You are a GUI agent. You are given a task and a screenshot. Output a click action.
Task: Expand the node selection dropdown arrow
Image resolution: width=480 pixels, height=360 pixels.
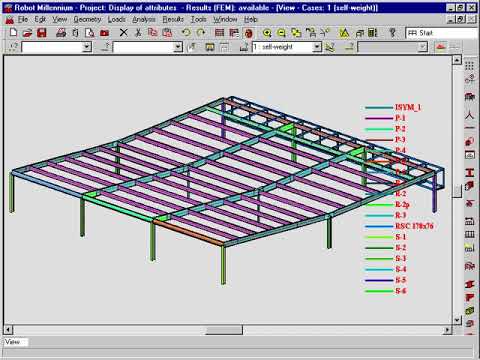(x=87, y=47)
